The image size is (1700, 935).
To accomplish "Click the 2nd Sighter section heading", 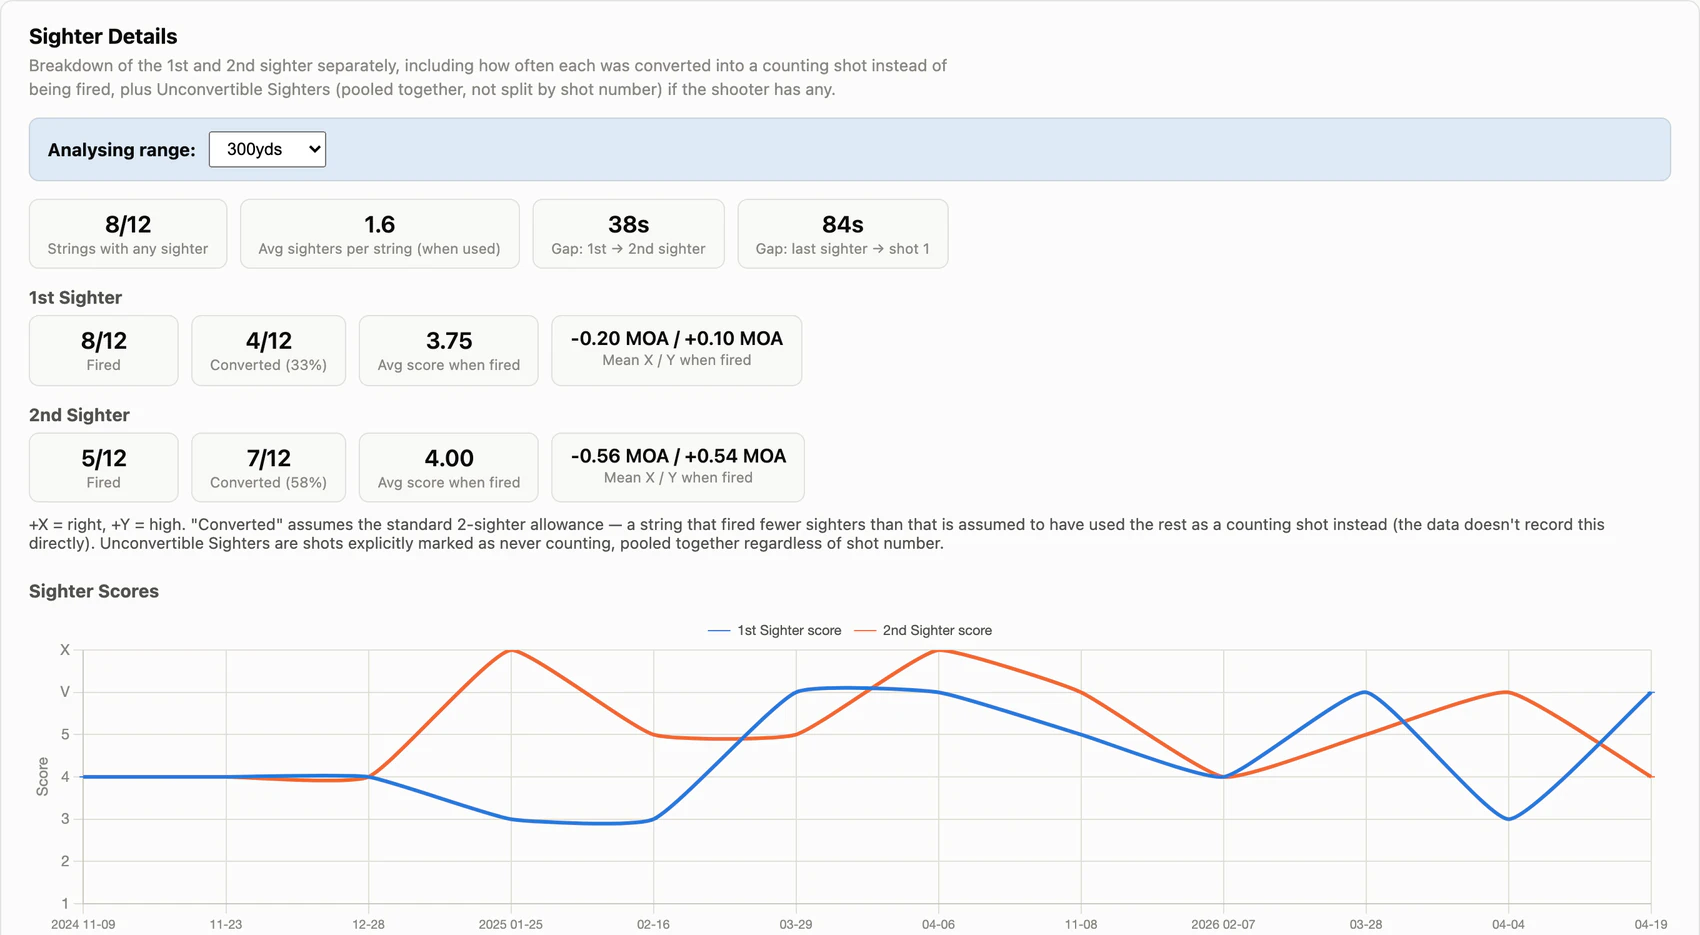I will click(x=79, y=415).
